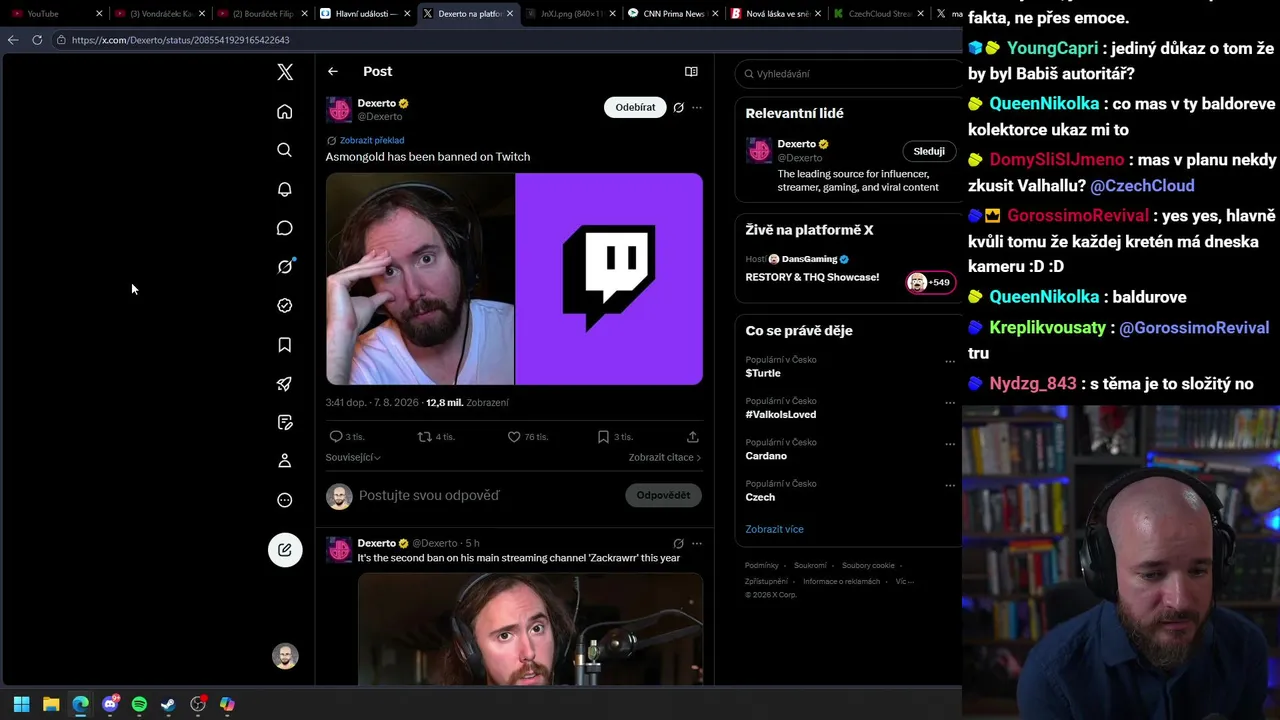Viewport: 1280px width, 720px height.
Task: Open Discord from the taskbar
Action: [x=110, y=705]
